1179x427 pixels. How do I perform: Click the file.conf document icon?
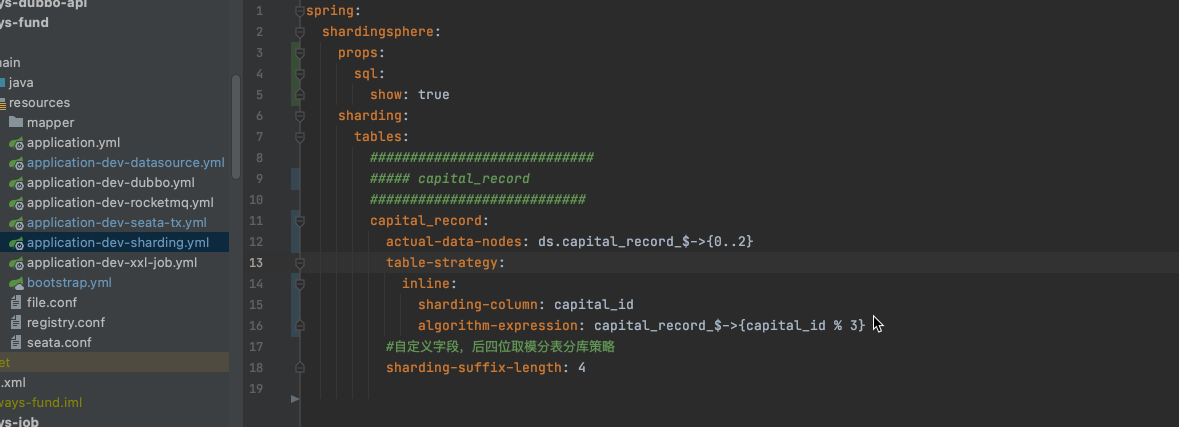16,303
